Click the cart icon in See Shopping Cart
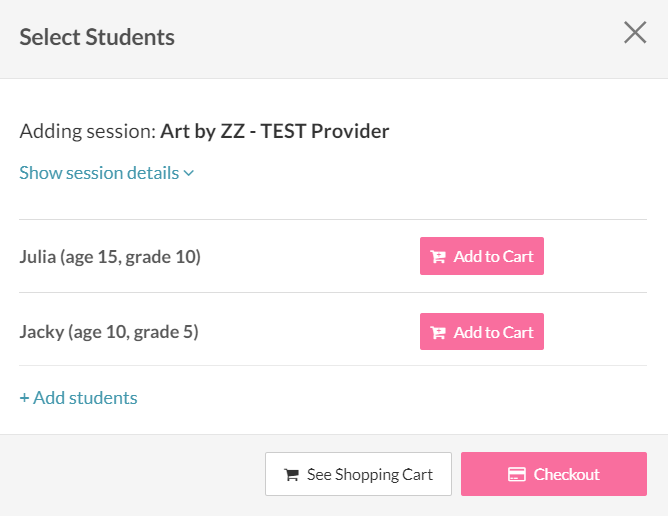 coord(291,475)
